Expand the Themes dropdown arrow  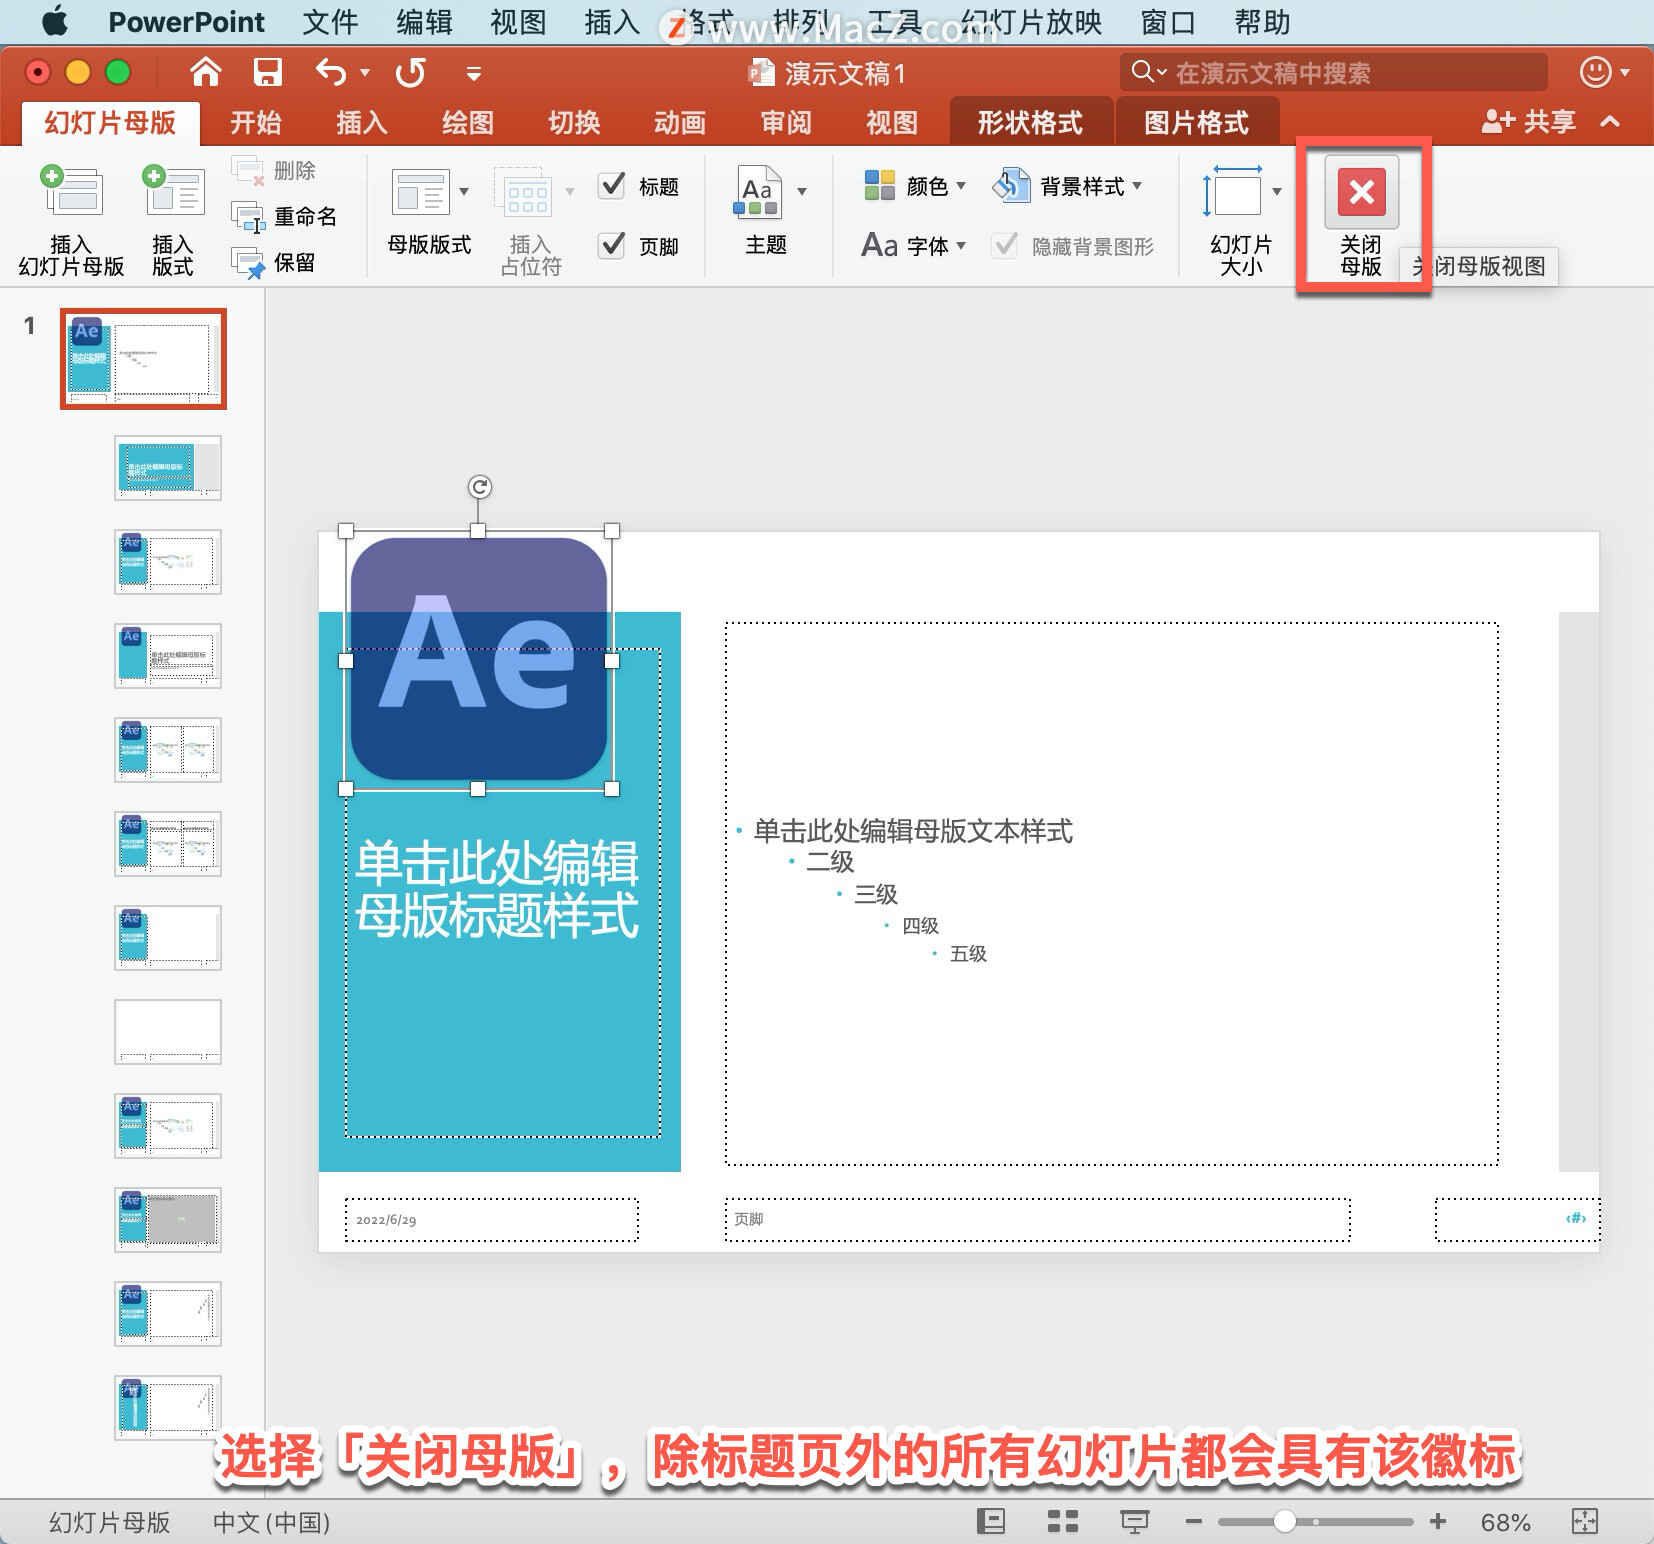[802, 191]
